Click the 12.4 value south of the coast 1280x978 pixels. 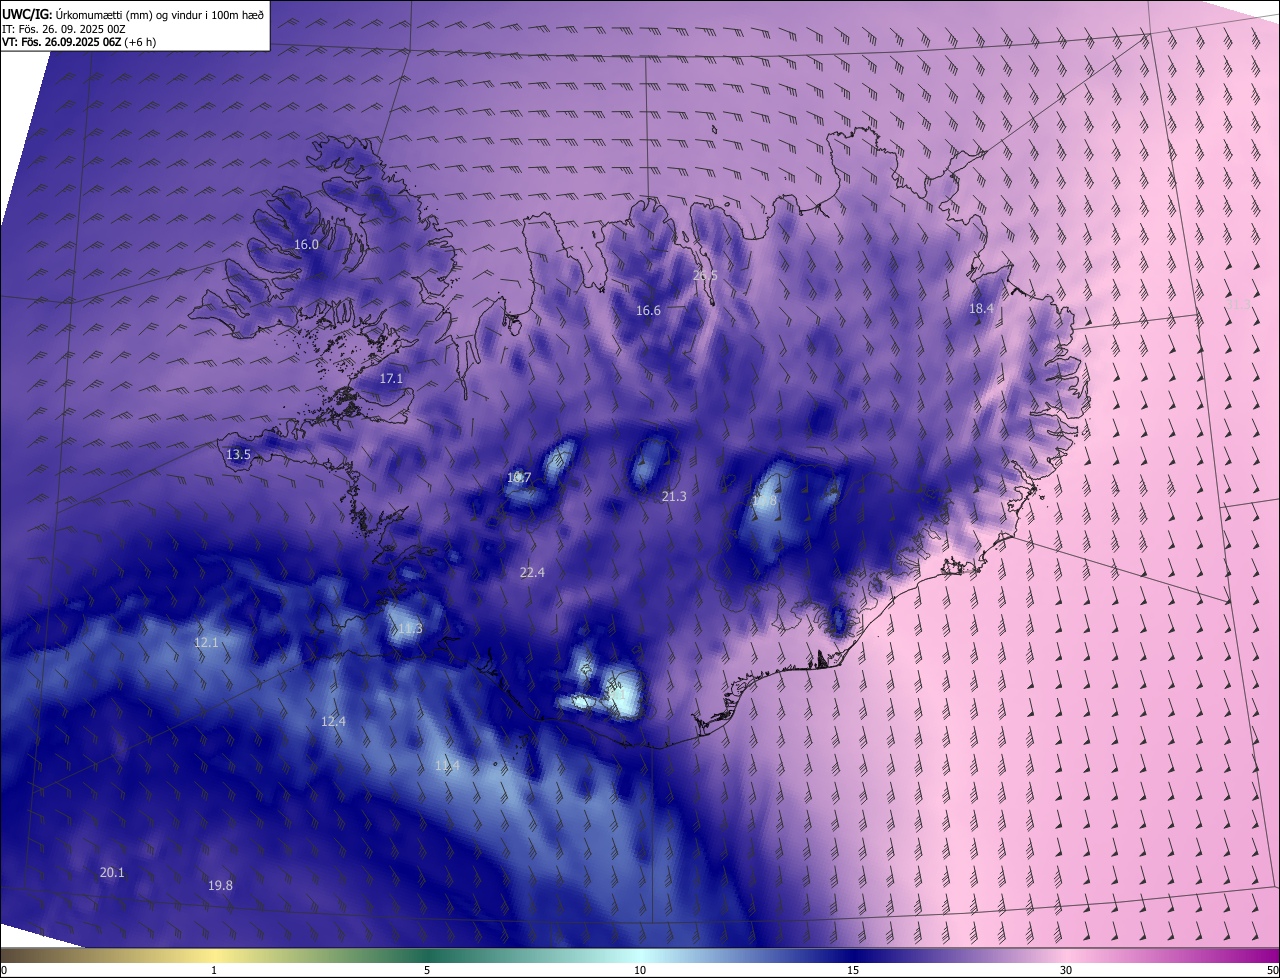[333, 722]
